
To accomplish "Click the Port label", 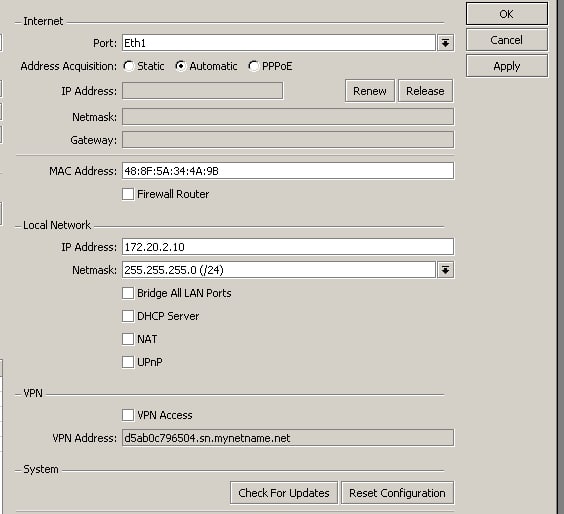I will [x=105, y=44].
